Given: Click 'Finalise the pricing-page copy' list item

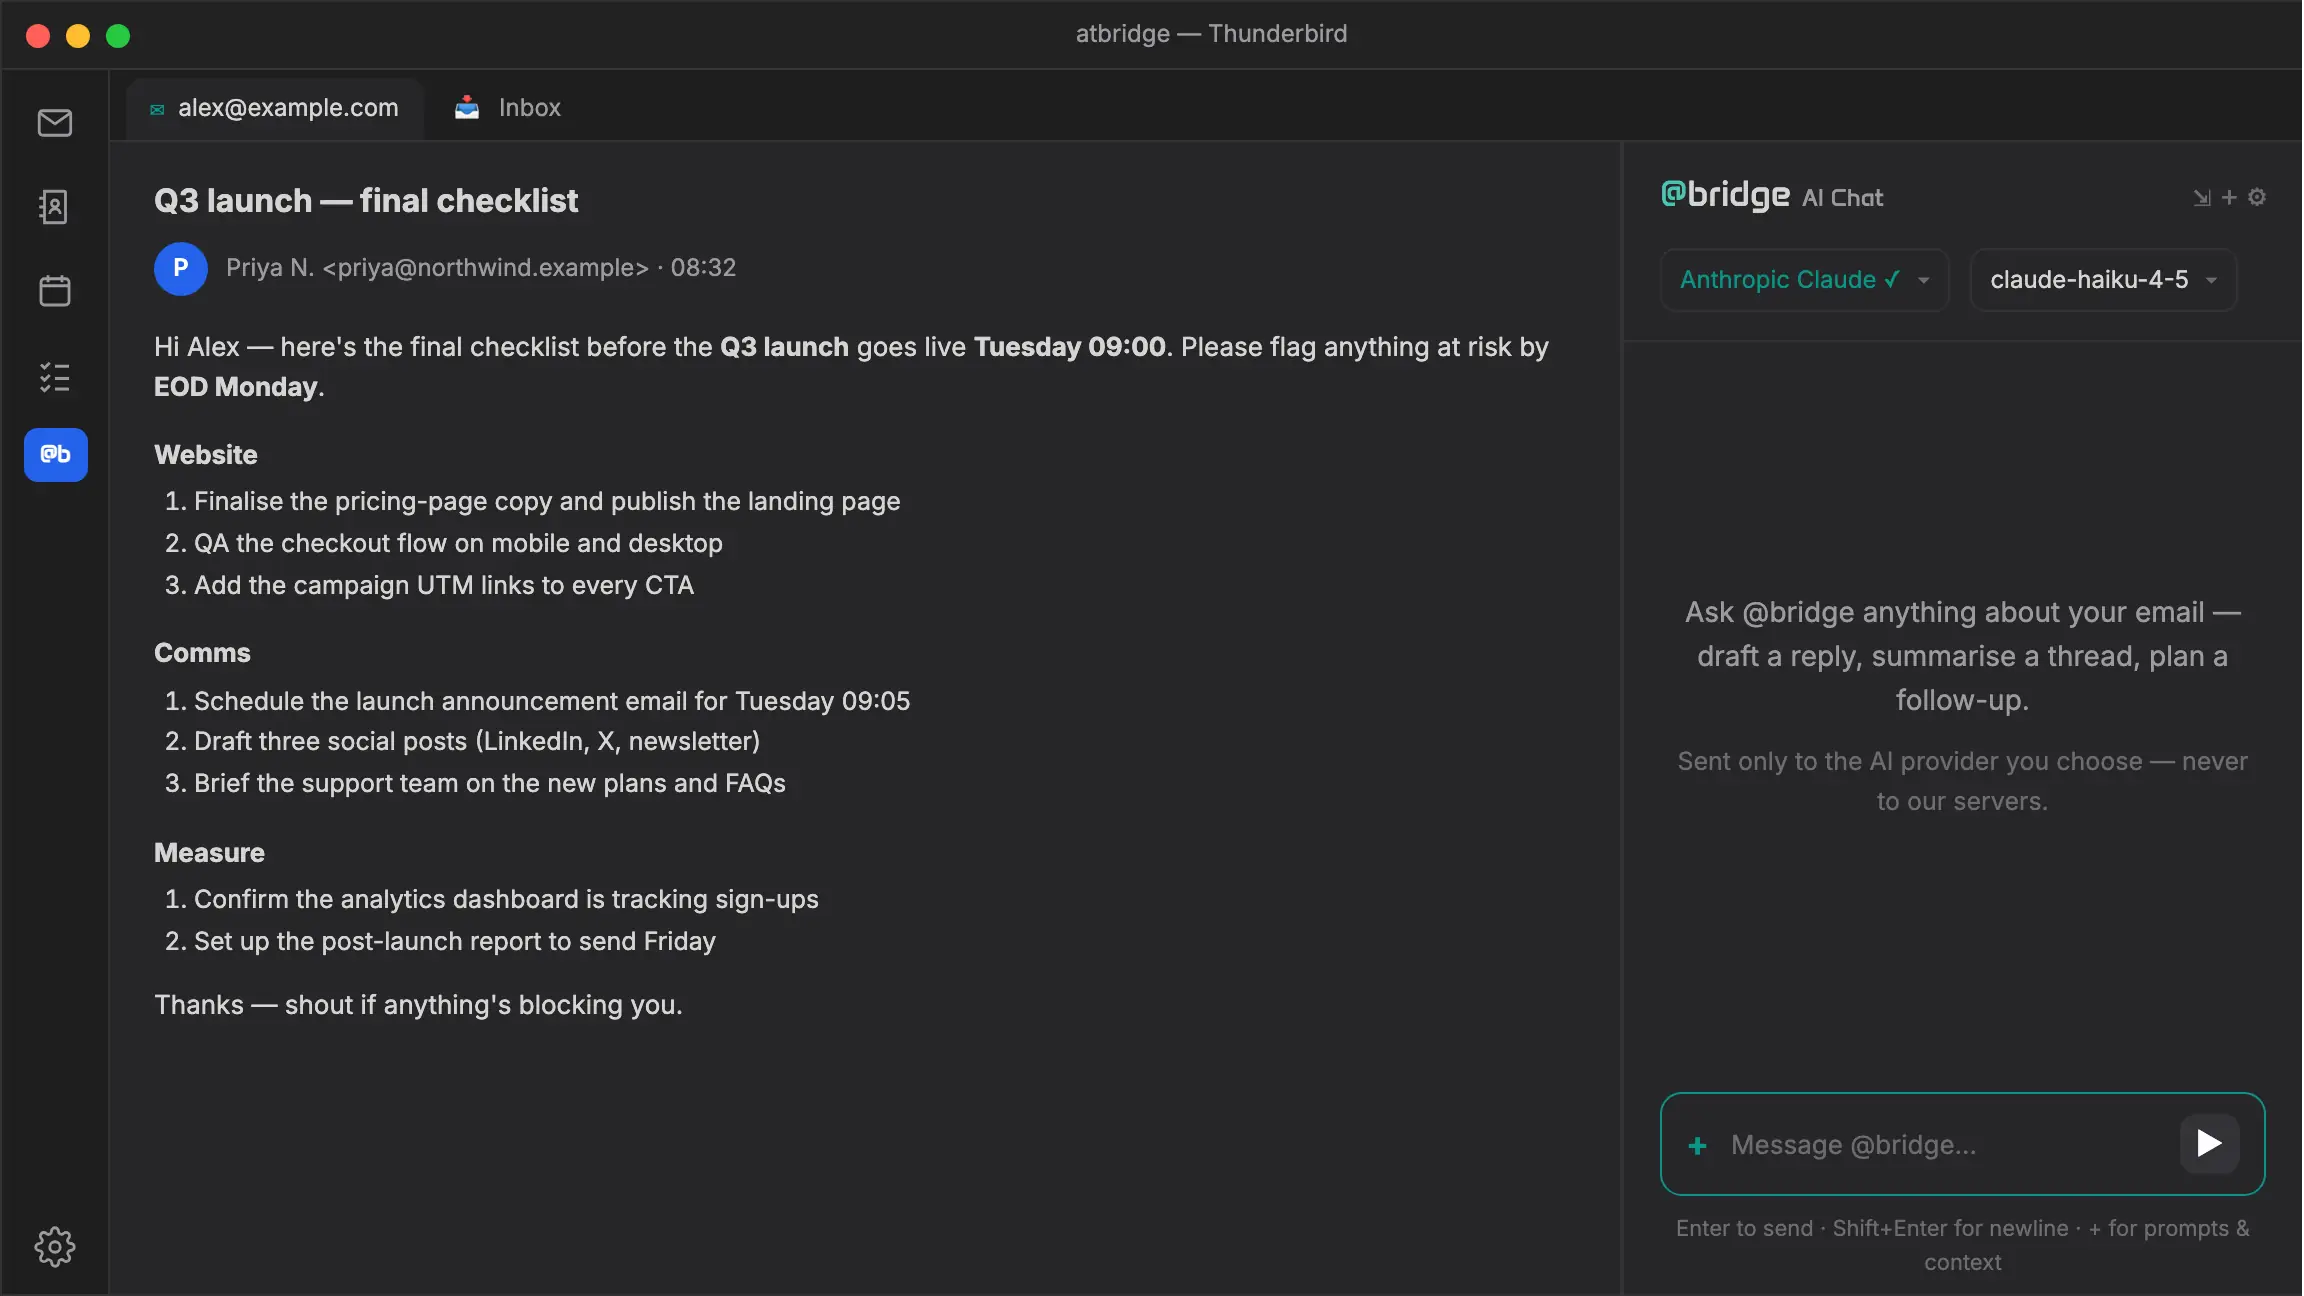Looking at the screenshot, I should click(547, 501).
